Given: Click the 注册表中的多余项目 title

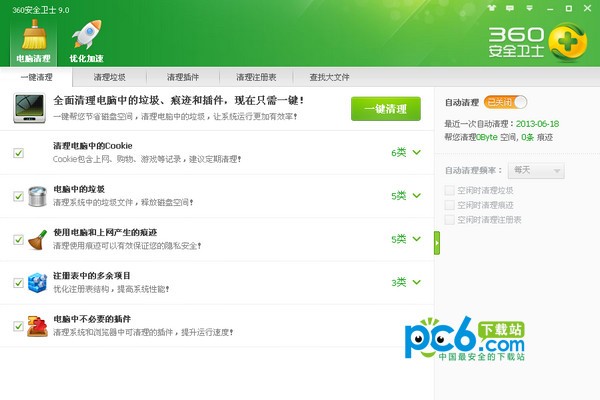Looking at the screenshot, I should coord(92,276).
